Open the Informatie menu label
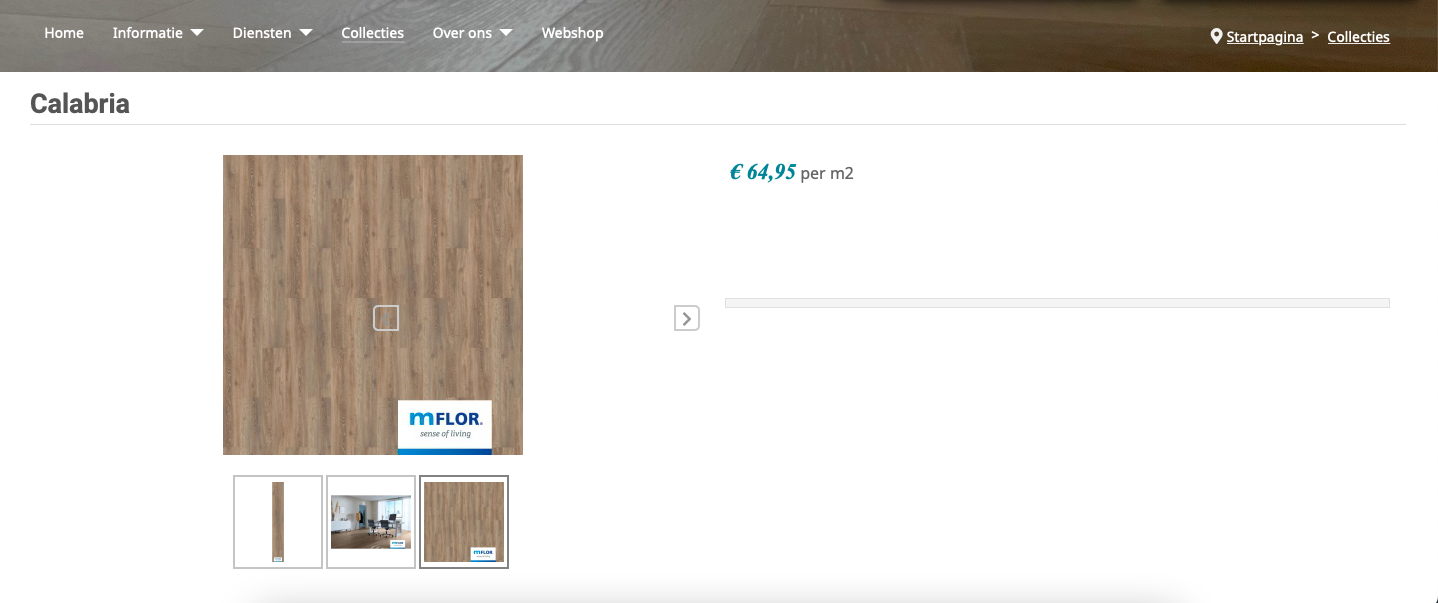This screenshot has height=603, width=1438. tap(148, 33)
